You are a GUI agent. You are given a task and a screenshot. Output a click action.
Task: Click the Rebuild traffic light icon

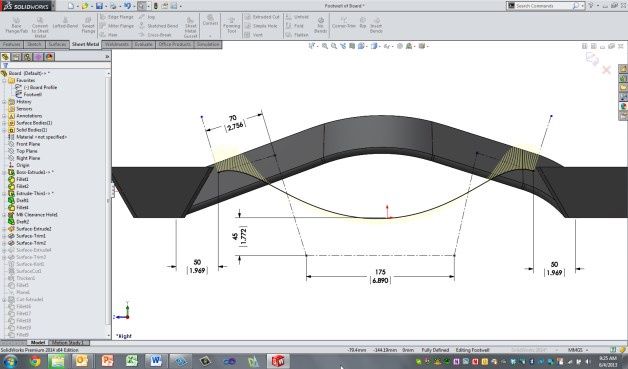156,6
